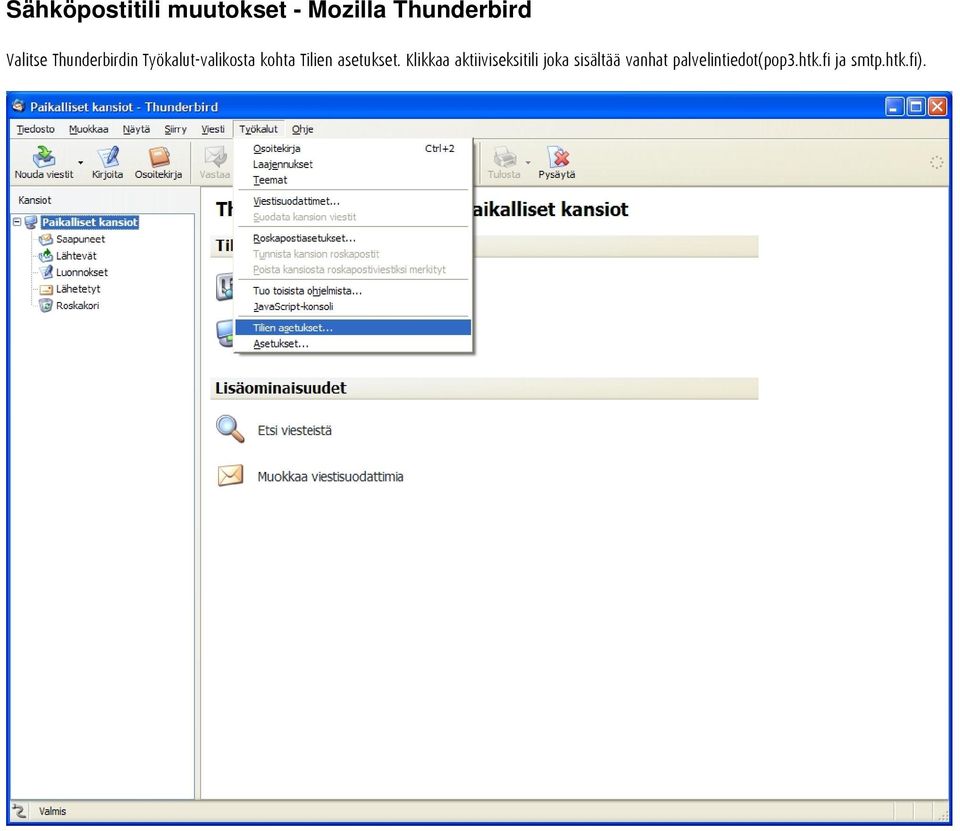Select the Paikalliset kansiot tree item

90,222
